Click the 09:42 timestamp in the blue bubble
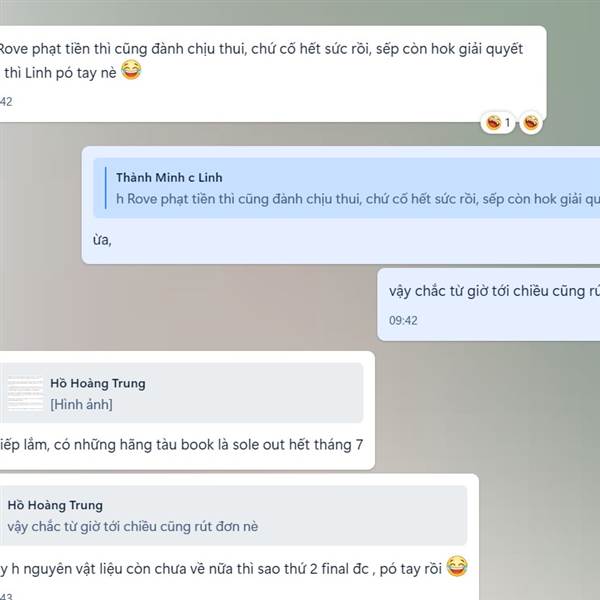Image resolution: width=600 pixels, height=600 pixels. pos(403,320)
